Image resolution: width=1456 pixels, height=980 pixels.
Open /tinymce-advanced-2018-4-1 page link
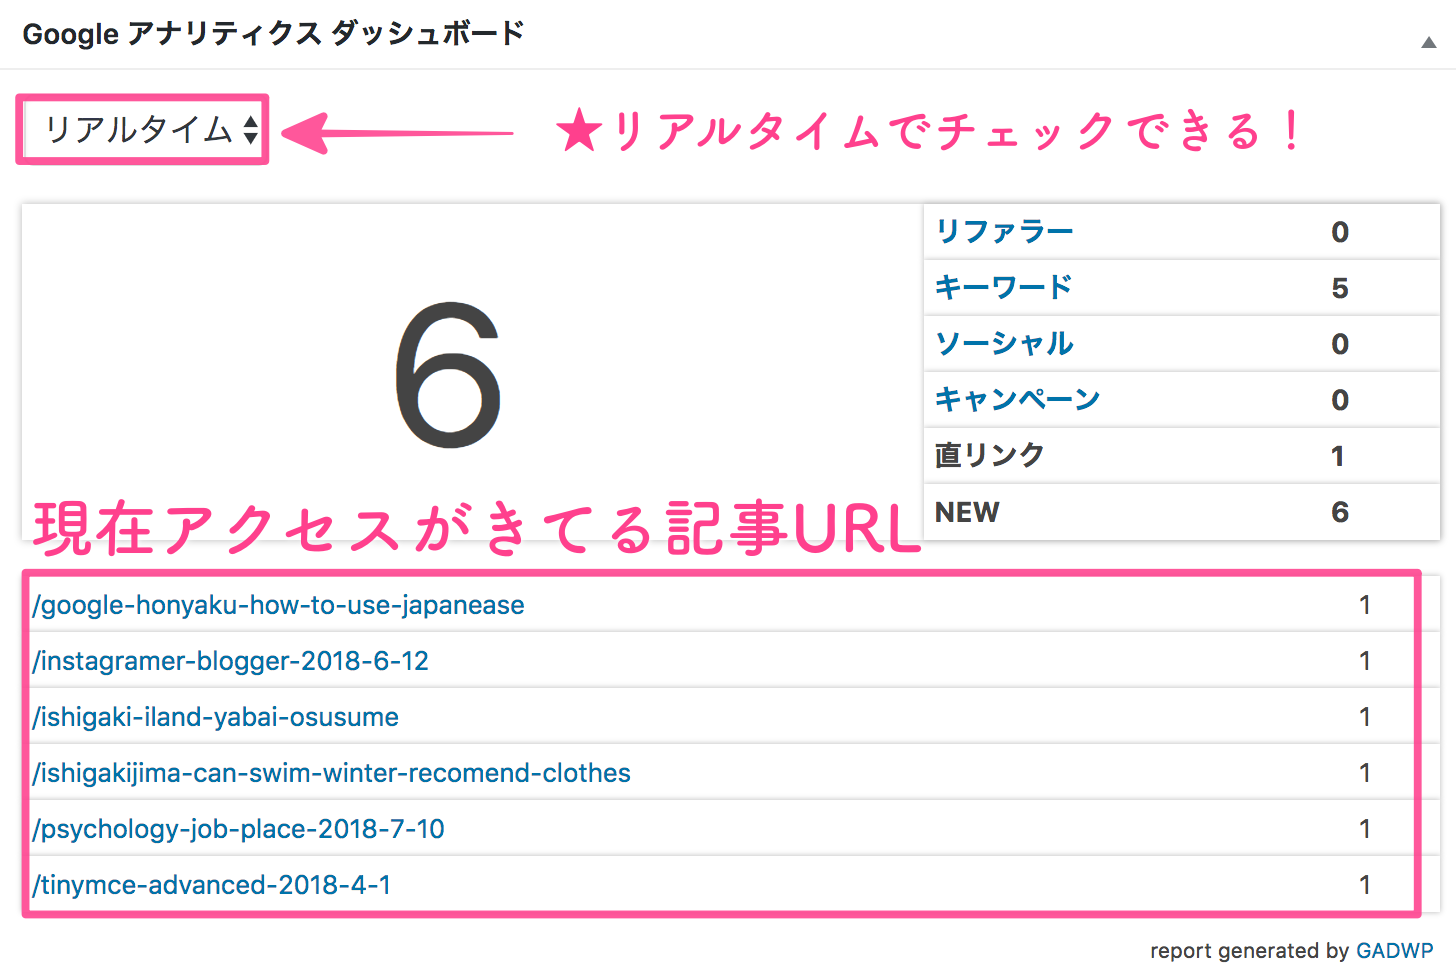coord(212,885)
